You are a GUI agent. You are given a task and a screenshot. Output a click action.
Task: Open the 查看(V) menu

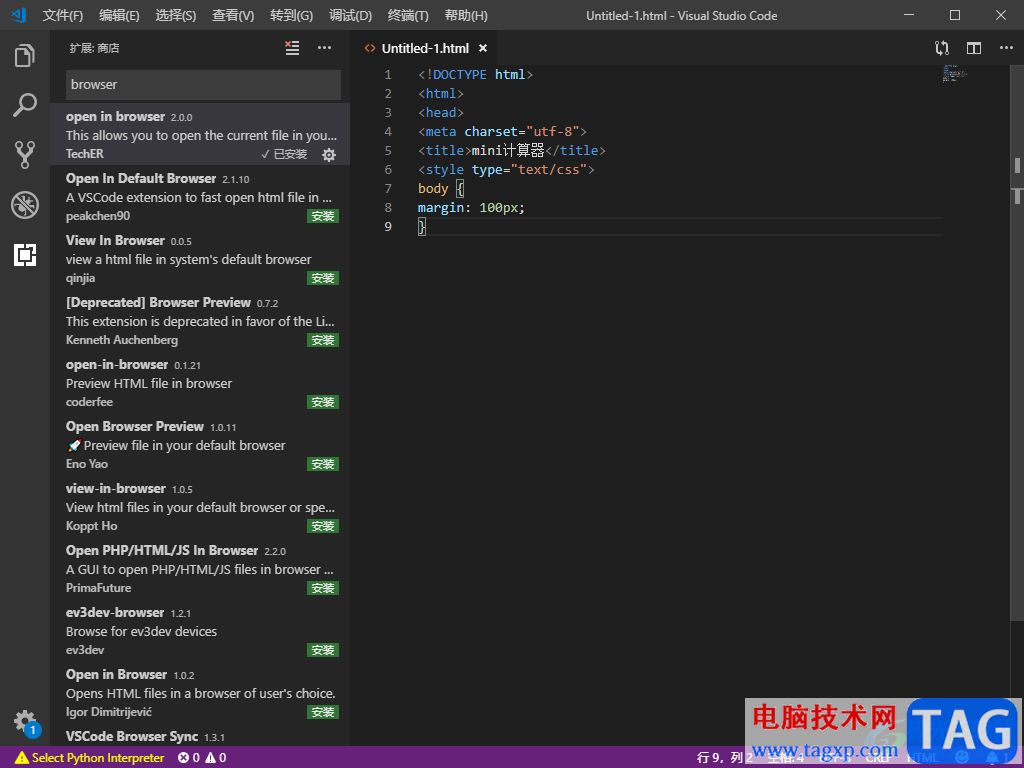(x=233, y=15)
